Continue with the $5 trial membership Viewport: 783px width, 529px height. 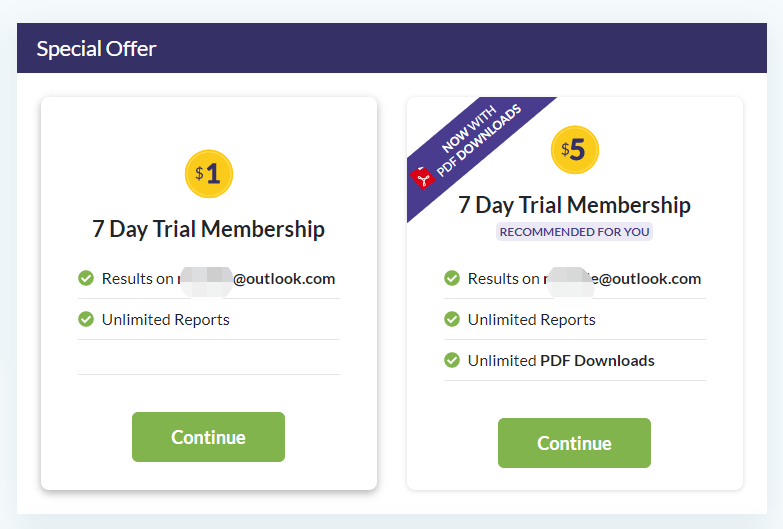click(x=574, y=443)
